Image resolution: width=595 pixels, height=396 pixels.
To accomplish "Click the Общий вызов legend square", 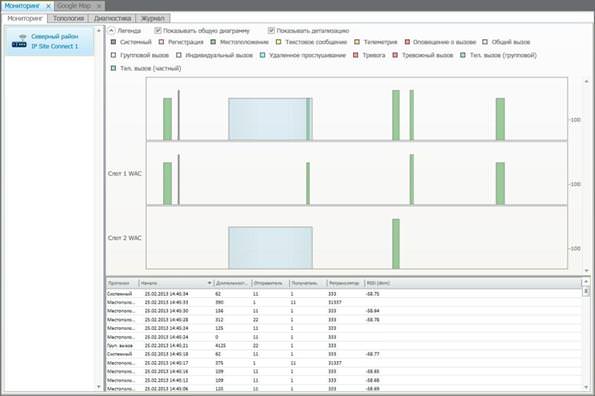I will tap(485, 42).
